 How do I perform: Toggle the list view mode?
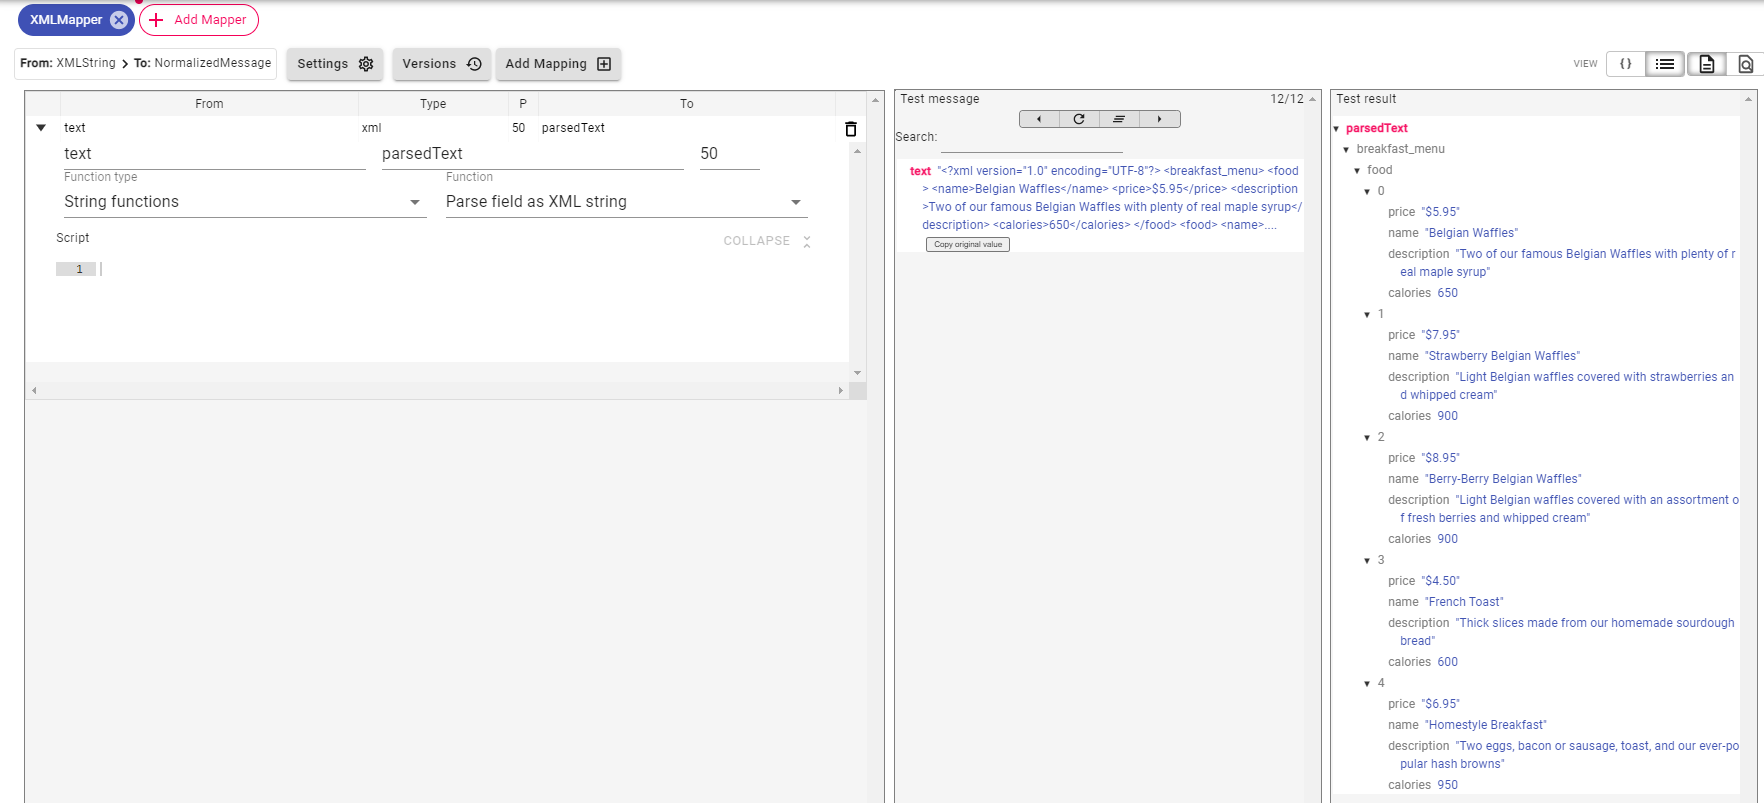coord(1665,64)
